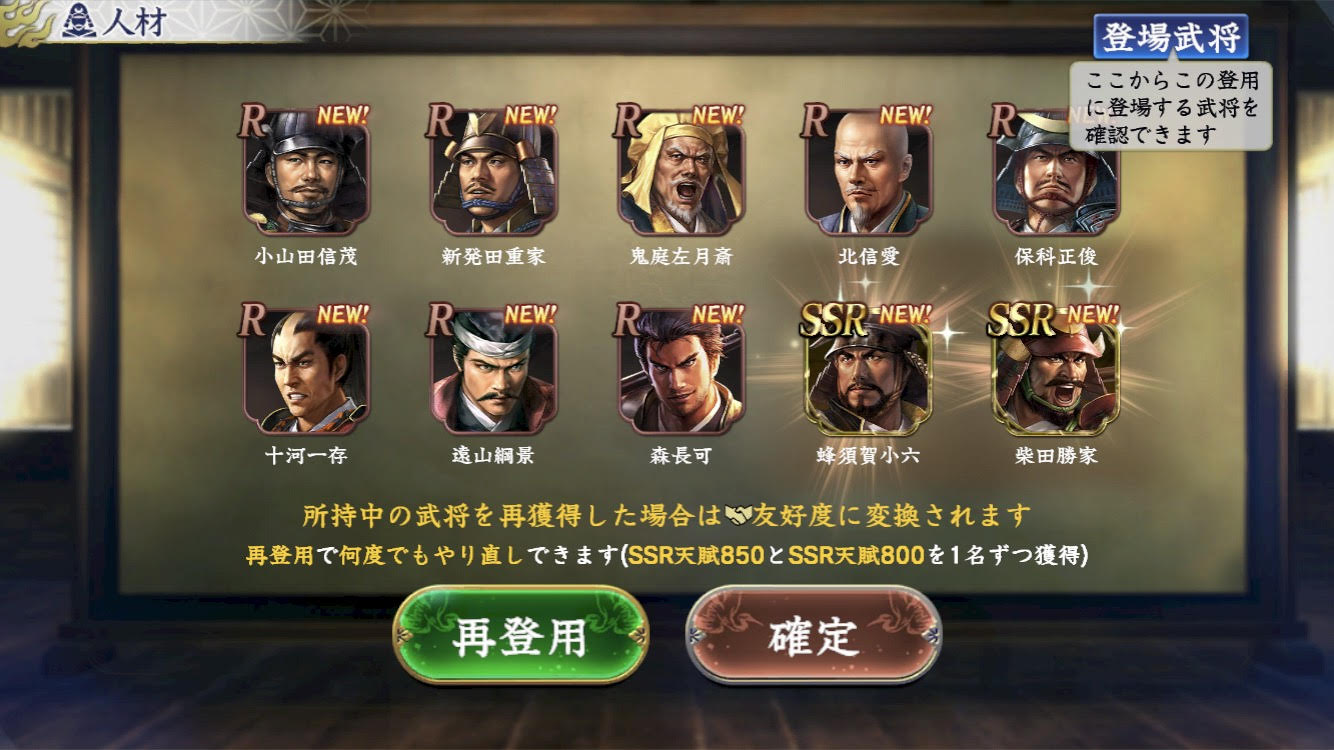Click the green 再登用 button
This screenshot has height=750, width=1334.
pos(521,635)
